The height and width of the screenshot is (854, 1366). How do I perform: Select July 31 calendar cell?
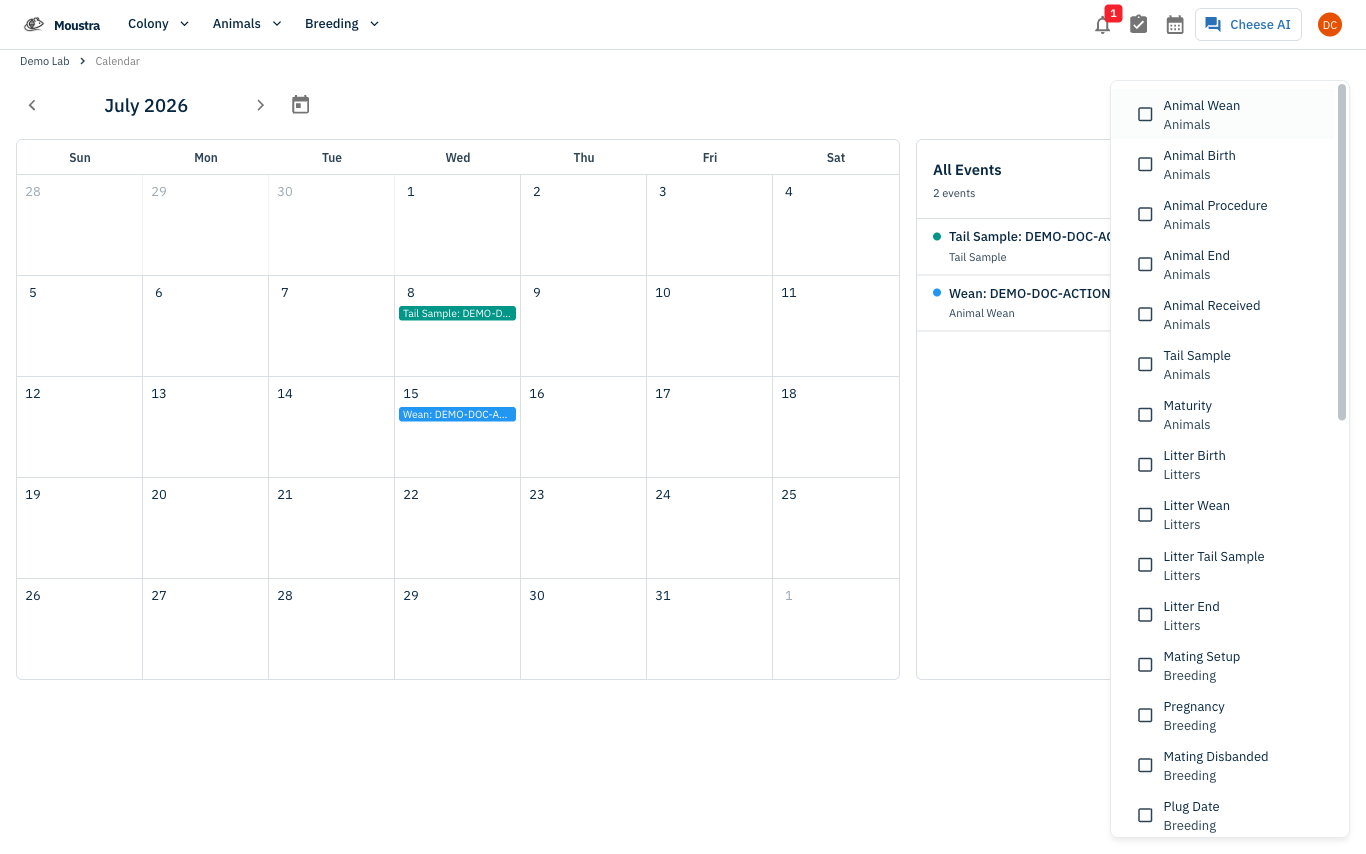(709, 629)
